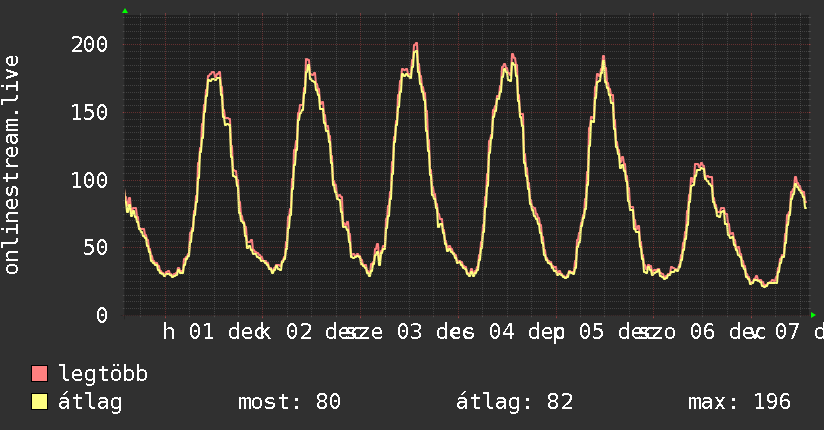Viewport: 824px width, 430px height.
Task: Click the '06' date label on x-axis
Action: (702, 333)
